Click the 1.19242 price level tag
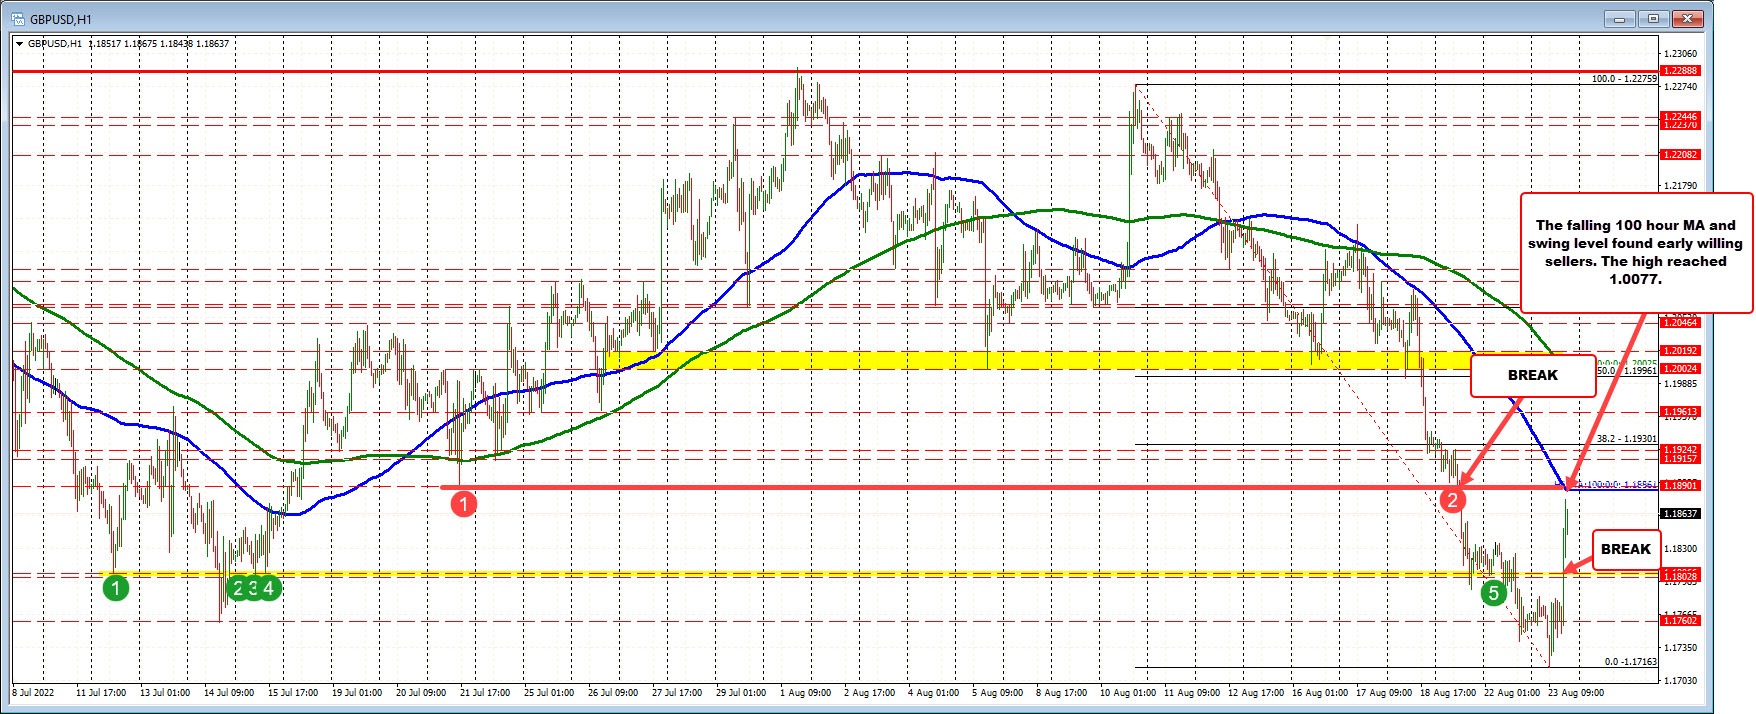 pos(1679,450)
